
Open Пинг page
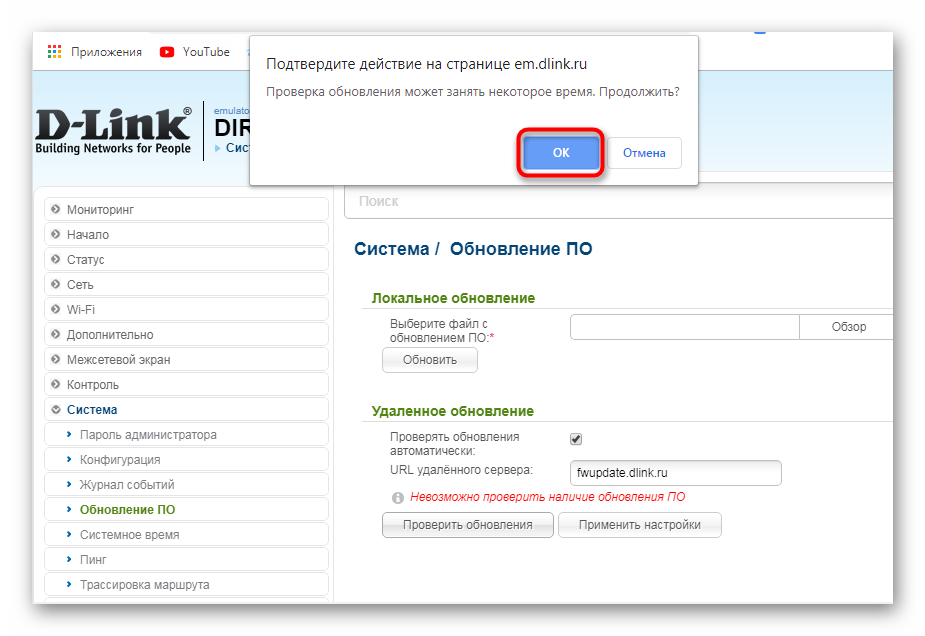186,559
